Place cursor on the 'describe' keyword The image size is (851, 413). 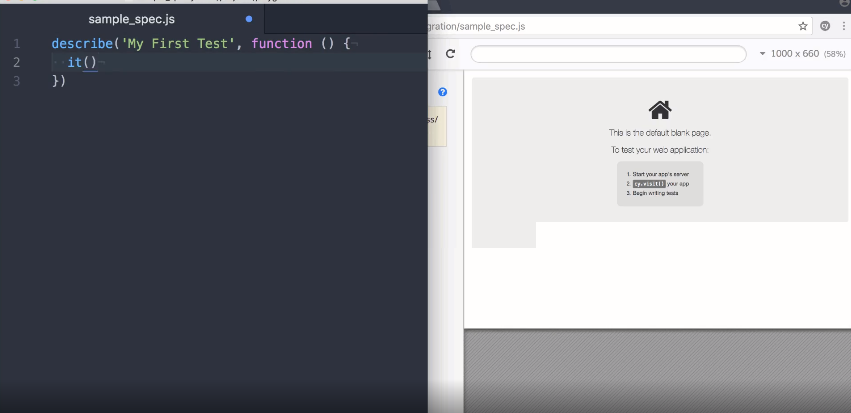pos(82,44)
